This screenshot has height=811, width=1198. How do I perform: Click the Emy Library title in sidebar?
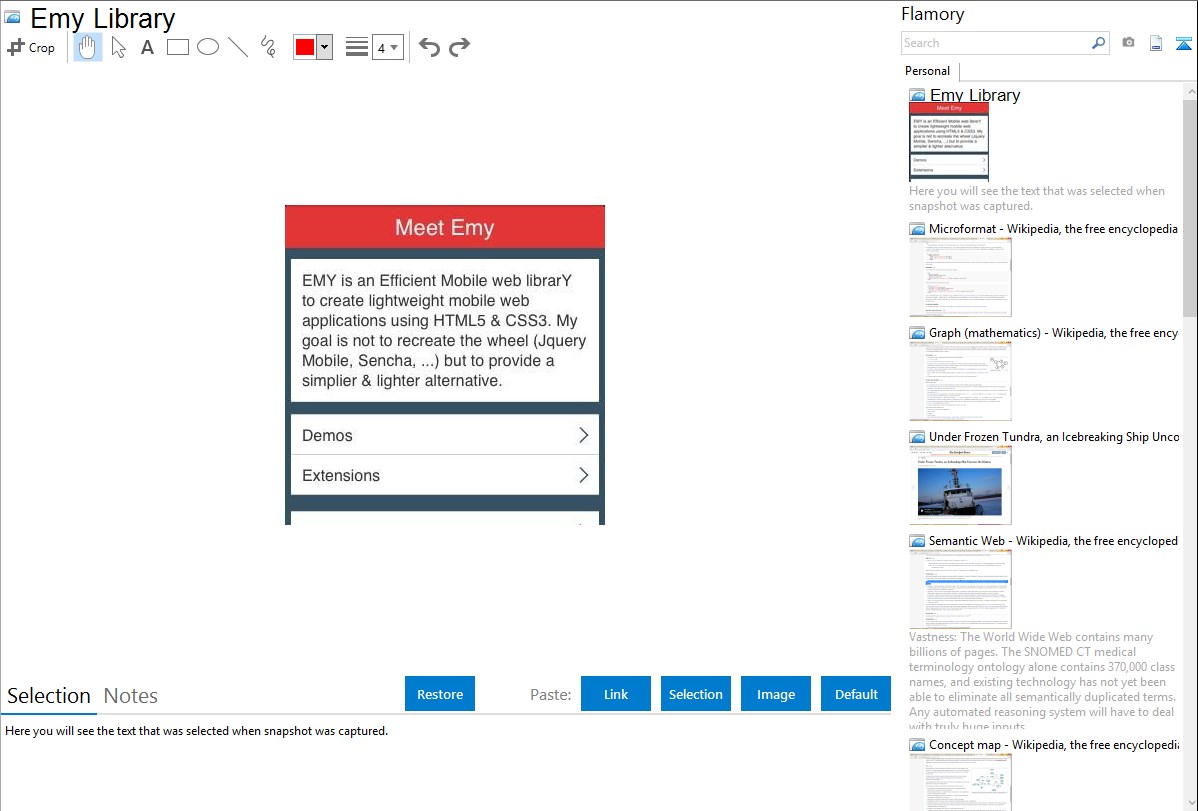975,96
